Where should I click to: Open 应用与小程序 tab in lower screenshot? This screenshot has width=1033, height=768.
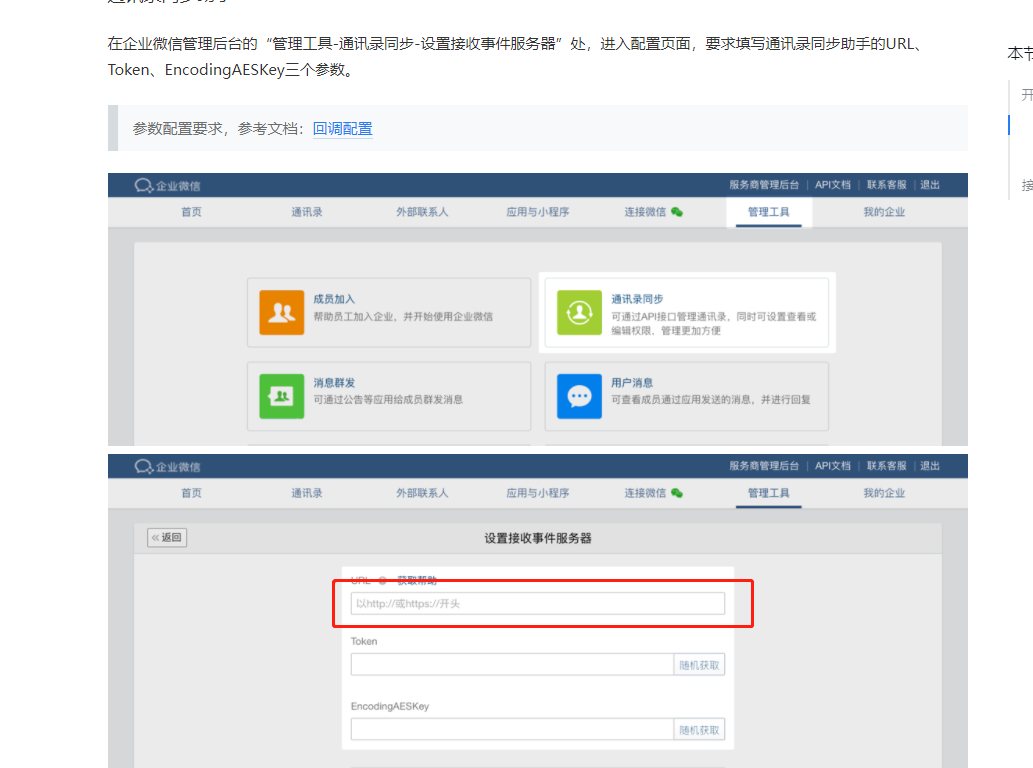point(538,493)
